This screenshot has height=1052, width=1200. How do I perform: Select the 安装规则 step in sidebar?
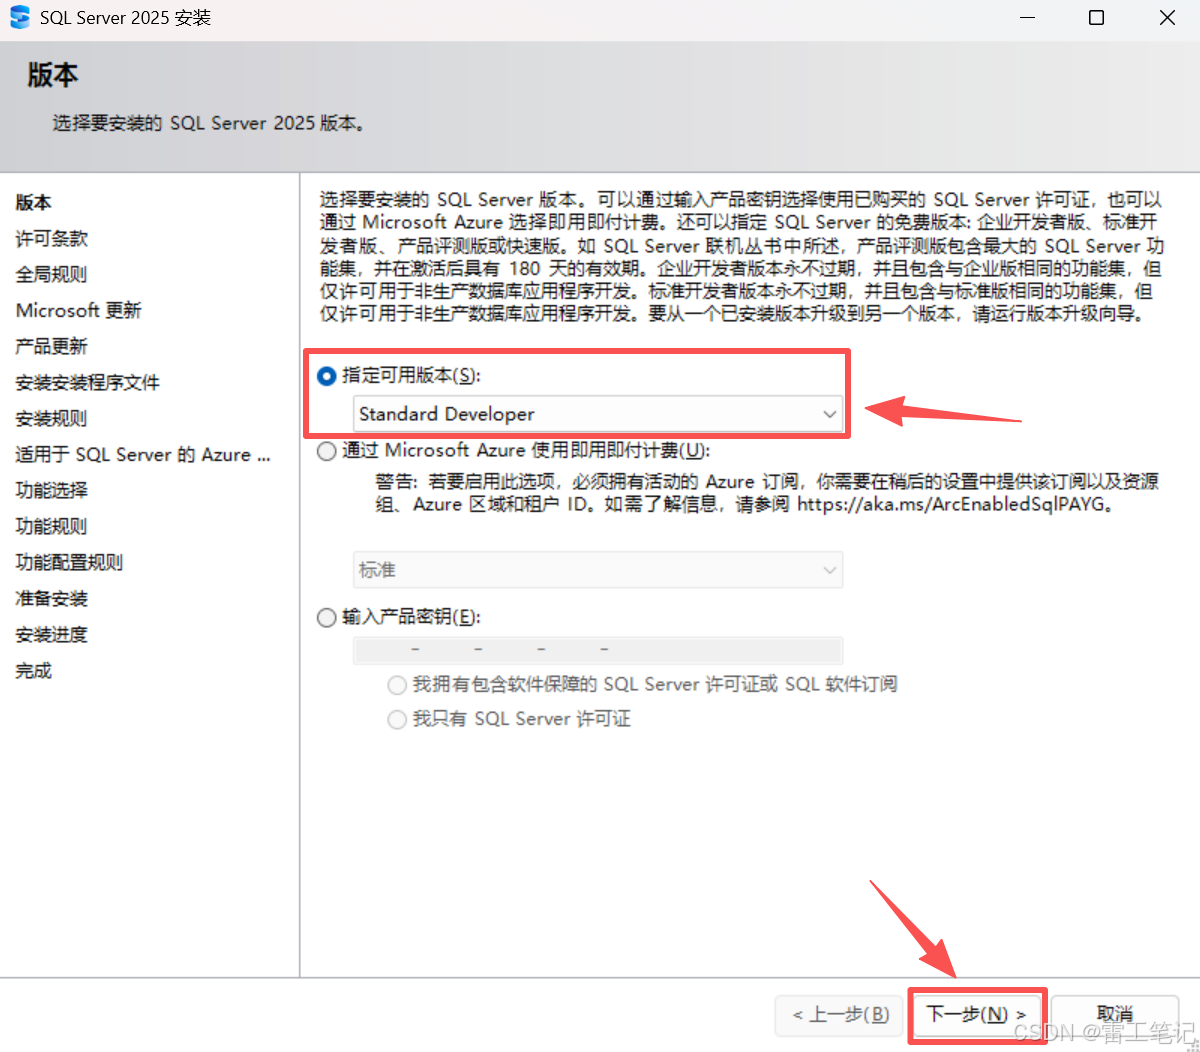(x=52, y=419)
